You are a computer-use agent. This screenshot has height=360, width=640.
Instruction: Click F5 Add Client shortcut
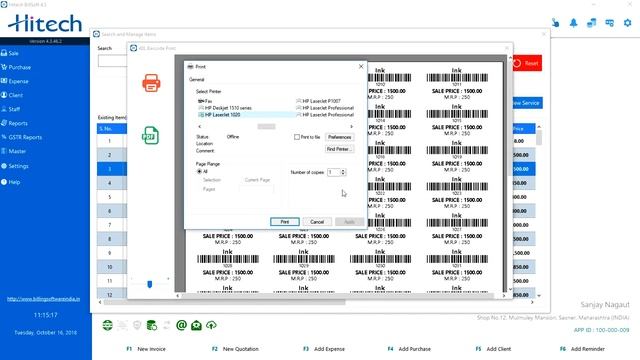(x=493, y=349)
